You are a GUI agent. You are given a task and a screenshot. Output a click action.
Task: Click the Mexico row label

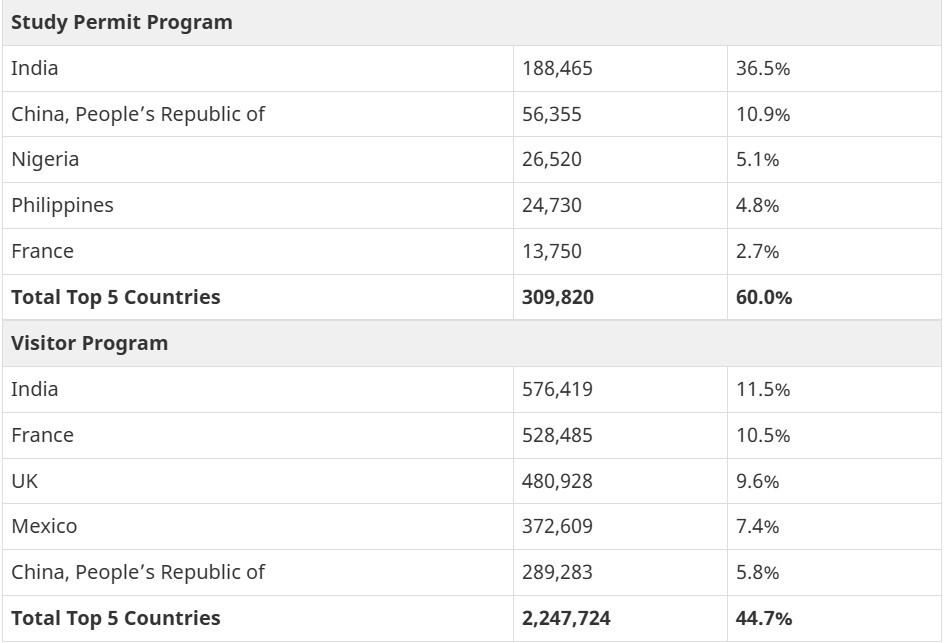tap(44, 526)
